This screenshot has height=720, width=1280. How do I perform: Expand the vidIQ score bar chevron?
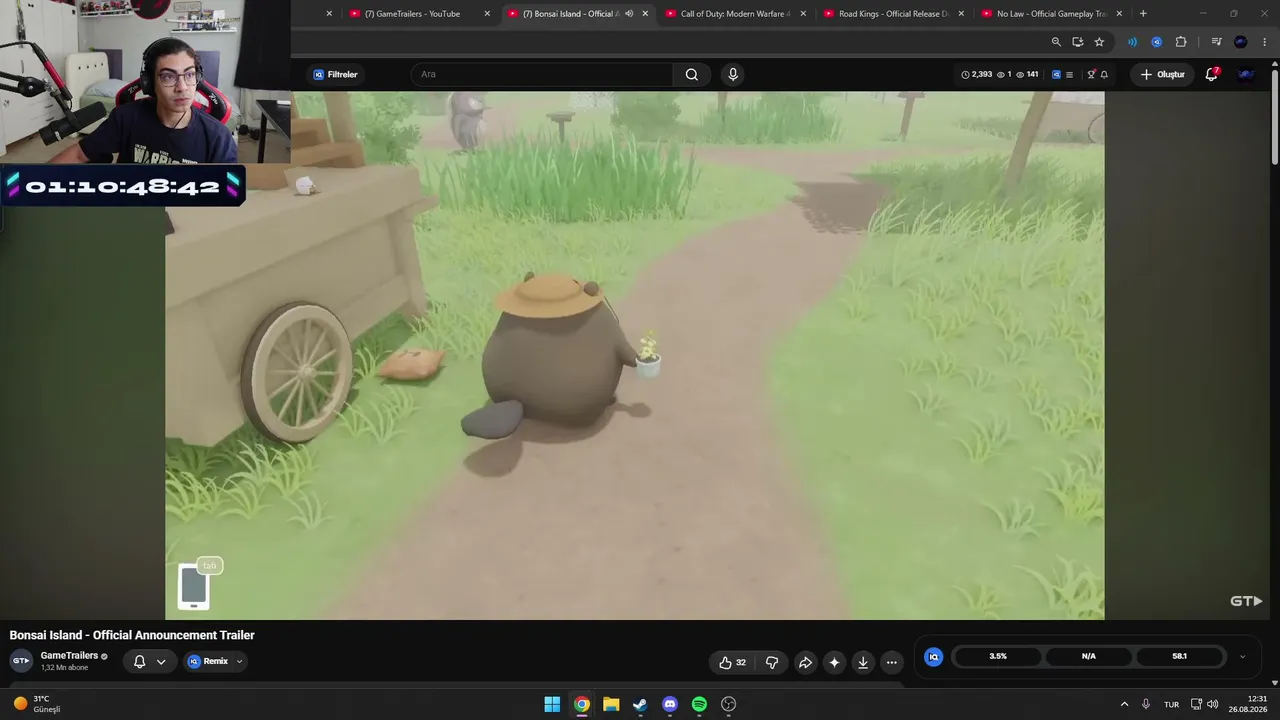click(x=1242, y=657)
